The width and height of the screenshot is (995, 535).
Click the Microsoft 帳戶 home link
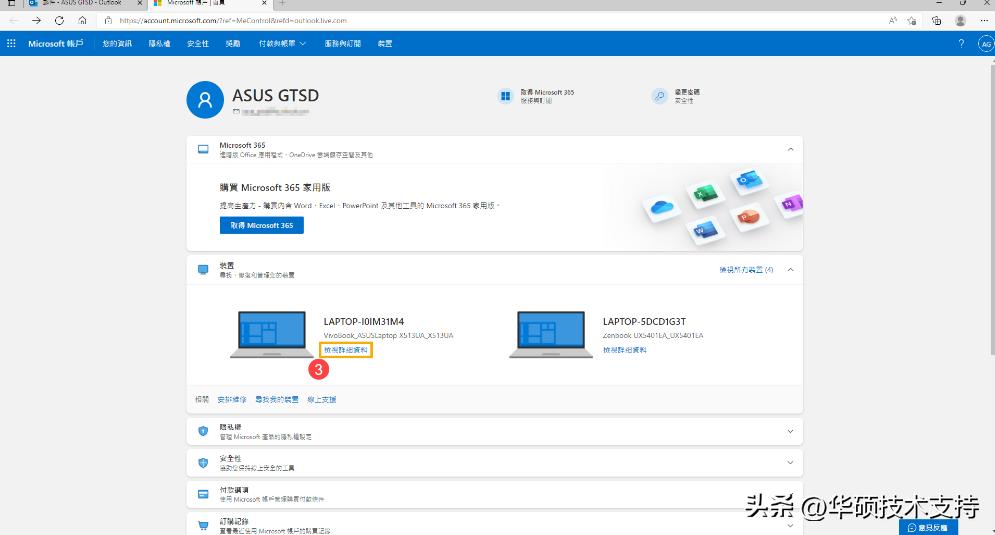(56, 43)
